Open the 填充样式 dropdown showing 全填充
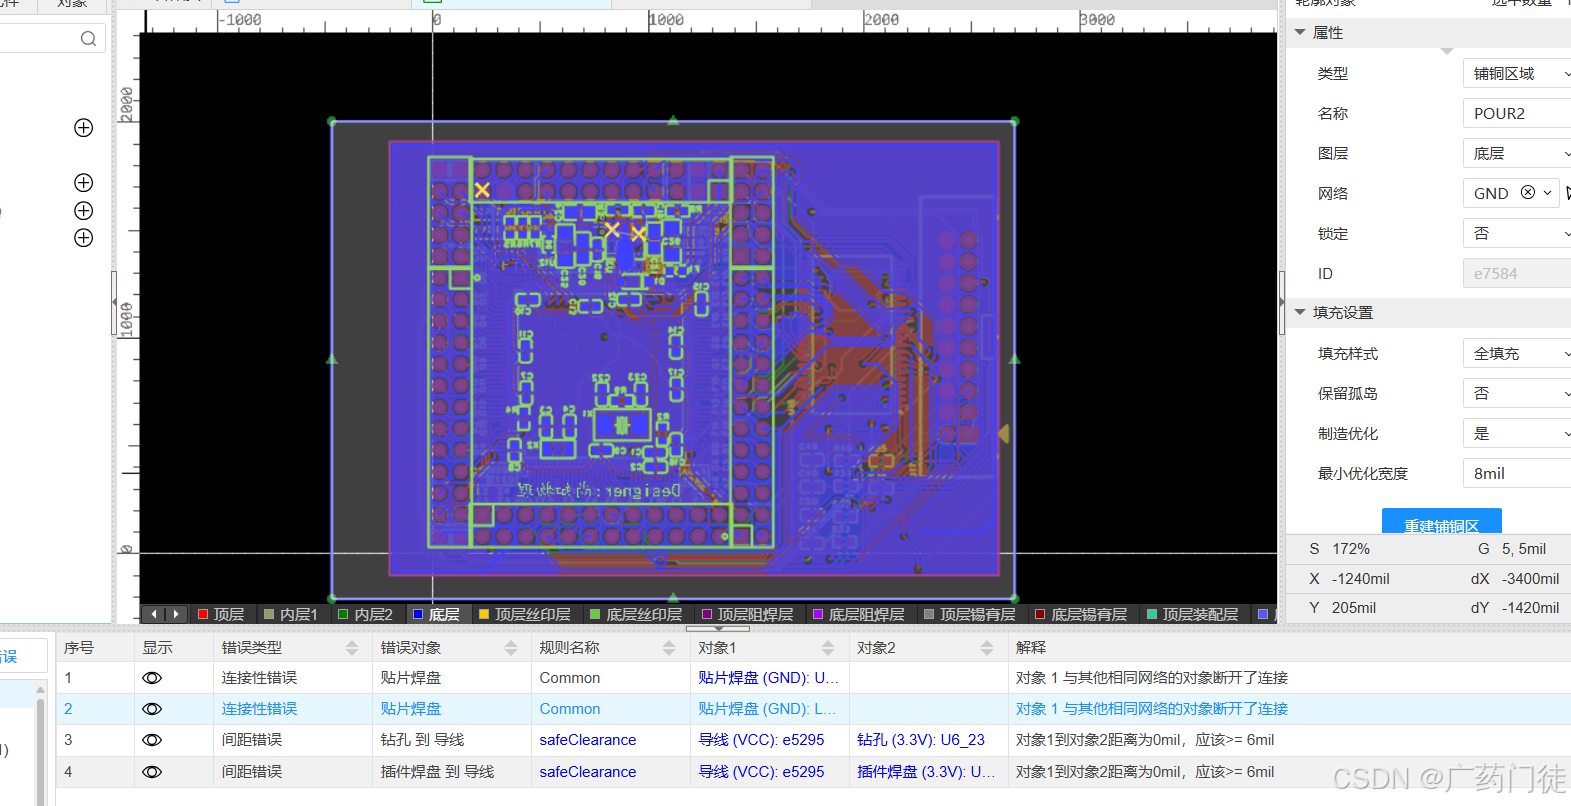Viewport: 1571px width, 806px height. pos(1517,353)
